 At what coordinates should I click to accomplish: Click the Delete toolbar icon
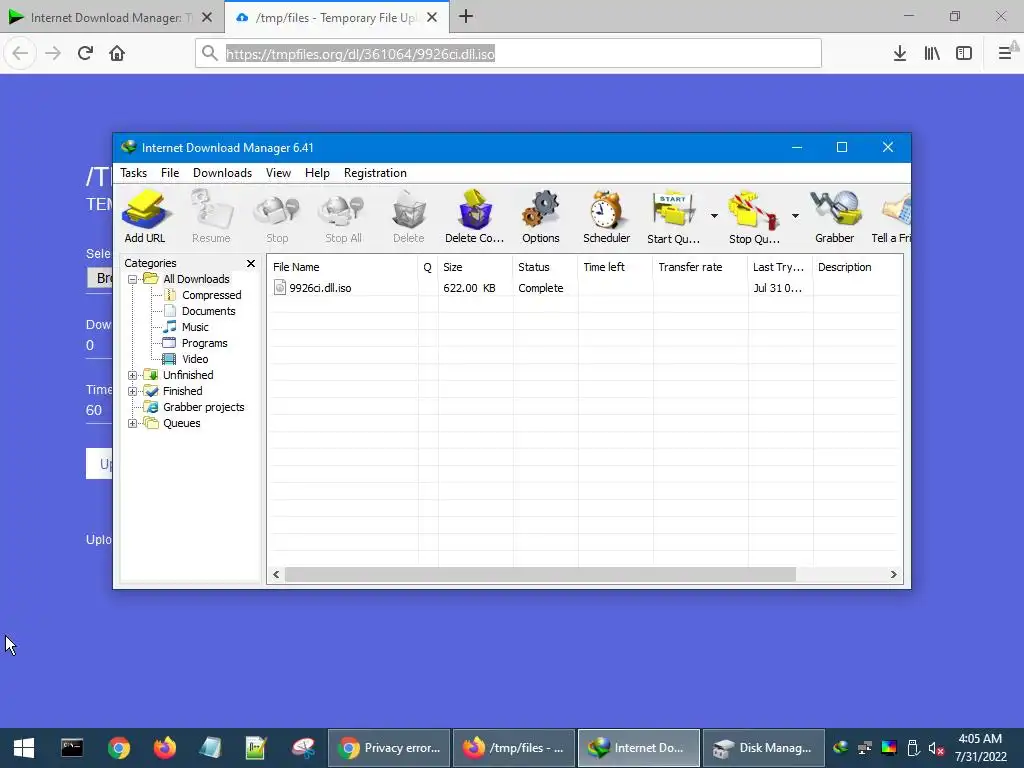click(409, 216)
